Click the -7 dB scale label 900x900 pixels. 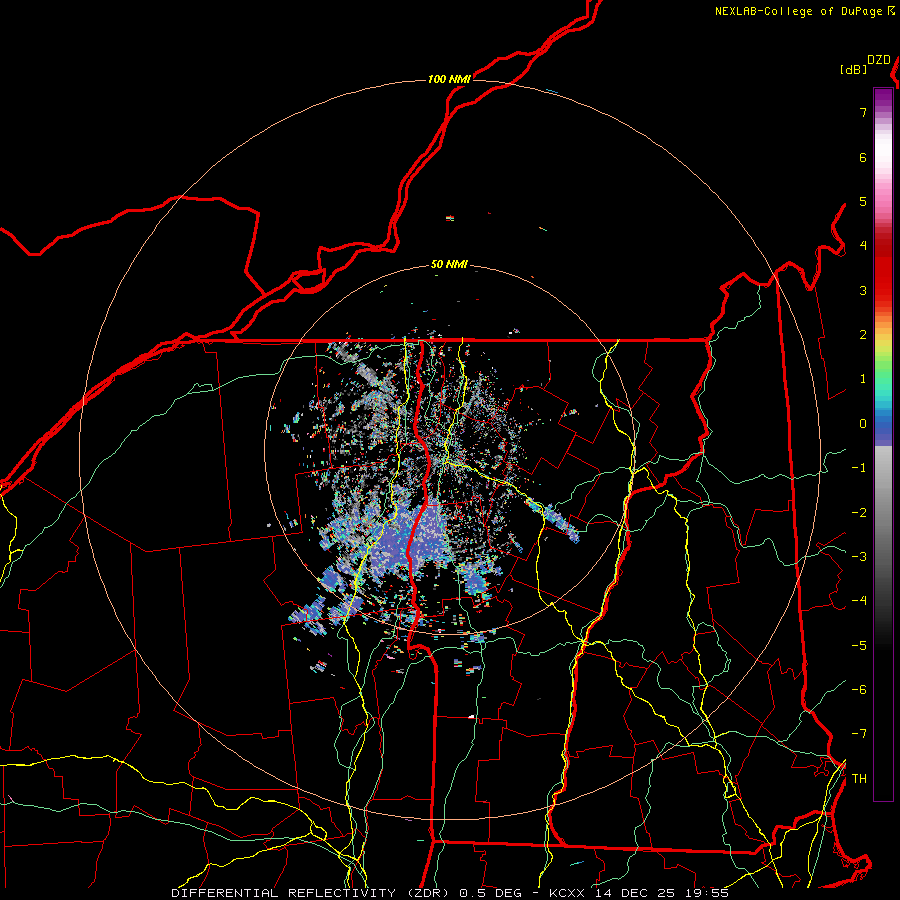tap(859, 734)
